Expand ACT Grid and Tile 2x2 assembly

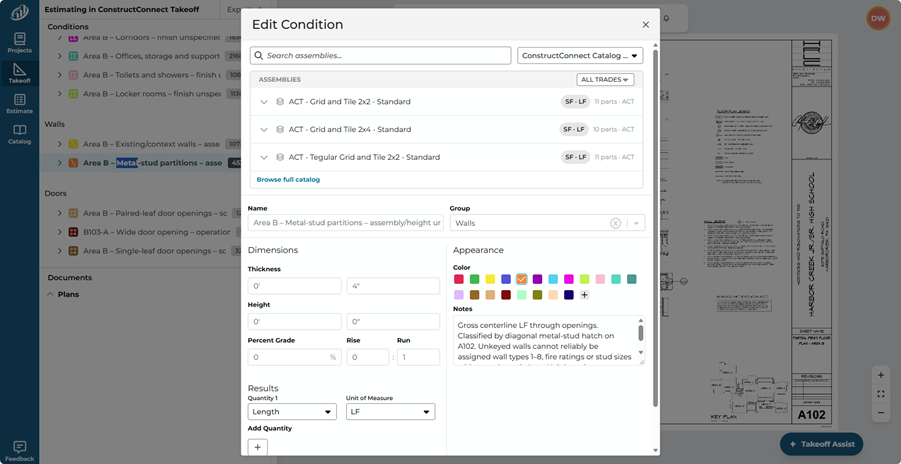[x=264, y=102]
